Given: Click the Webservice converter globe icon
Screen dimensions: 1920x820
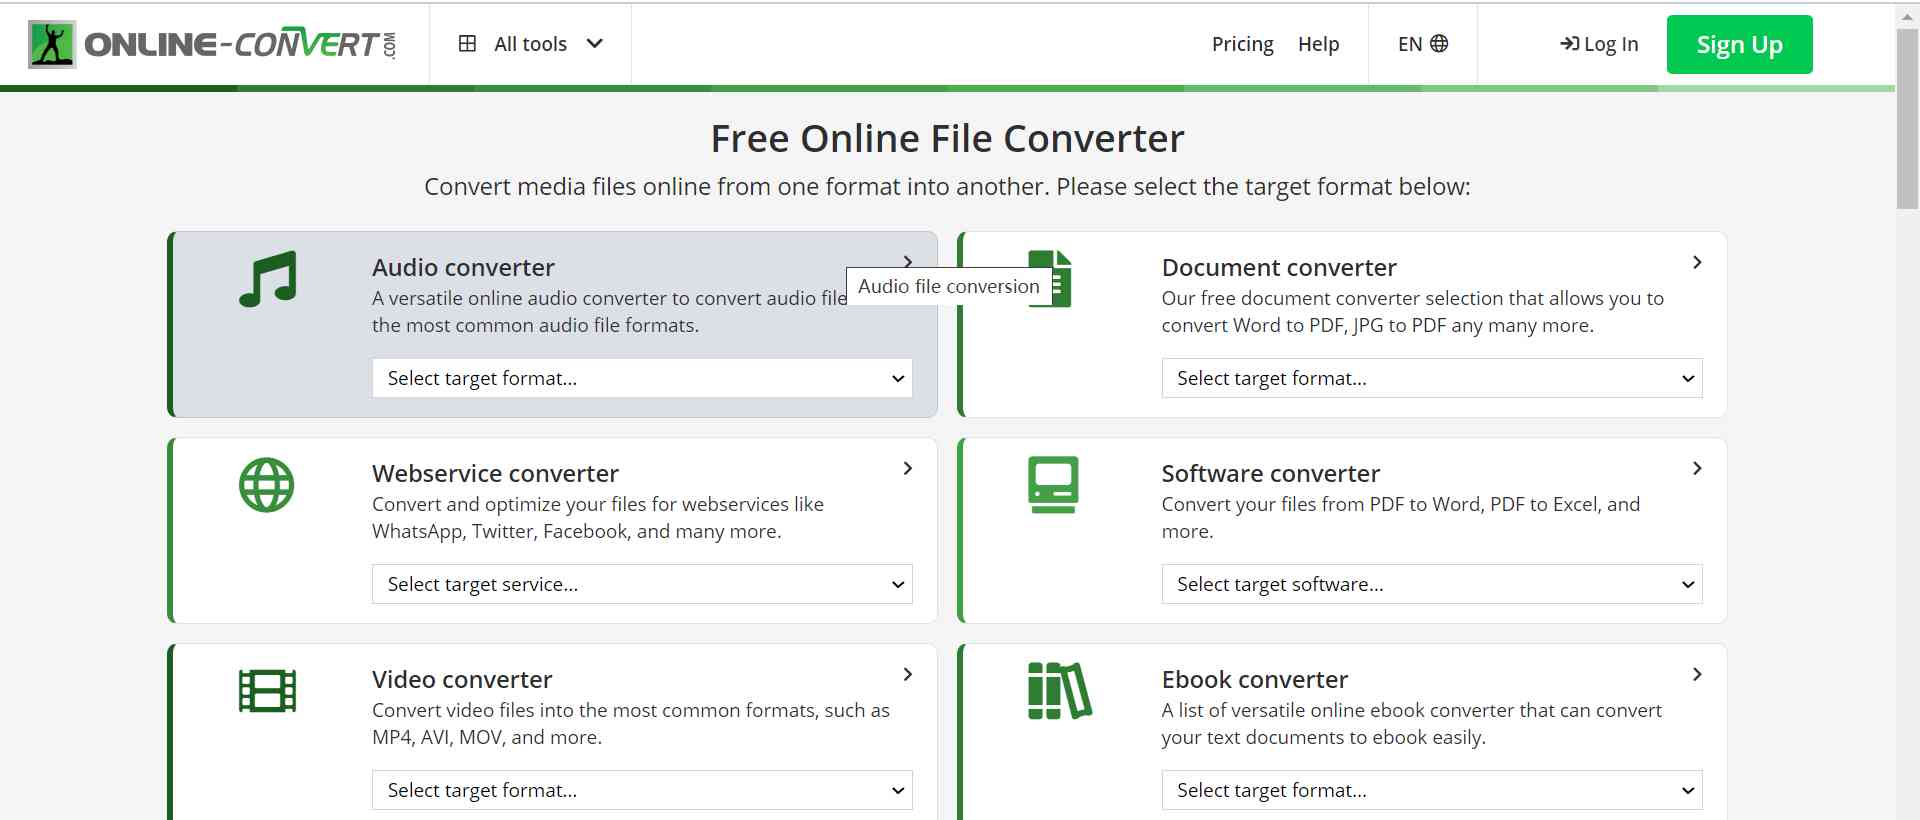Looking at the screenshot, I should pos(267,485).
